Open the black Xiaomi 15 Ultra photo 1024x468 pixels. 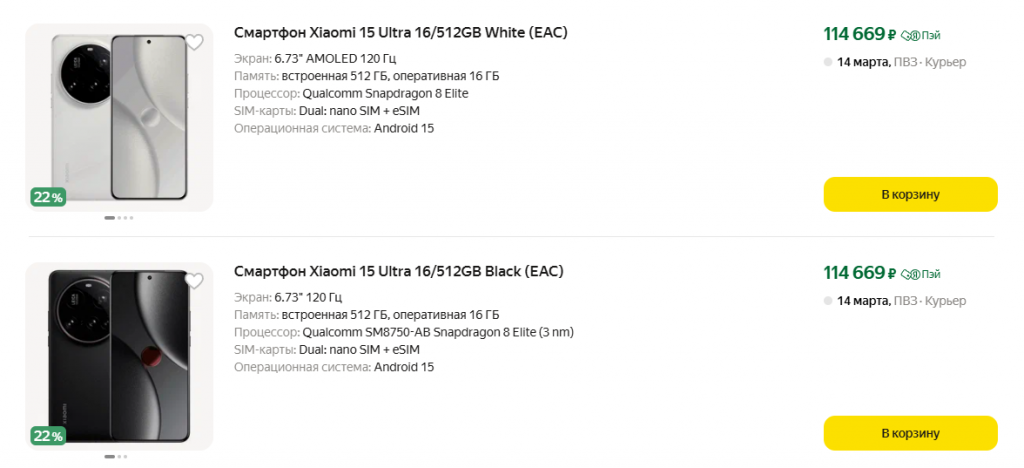pos(120,355)
